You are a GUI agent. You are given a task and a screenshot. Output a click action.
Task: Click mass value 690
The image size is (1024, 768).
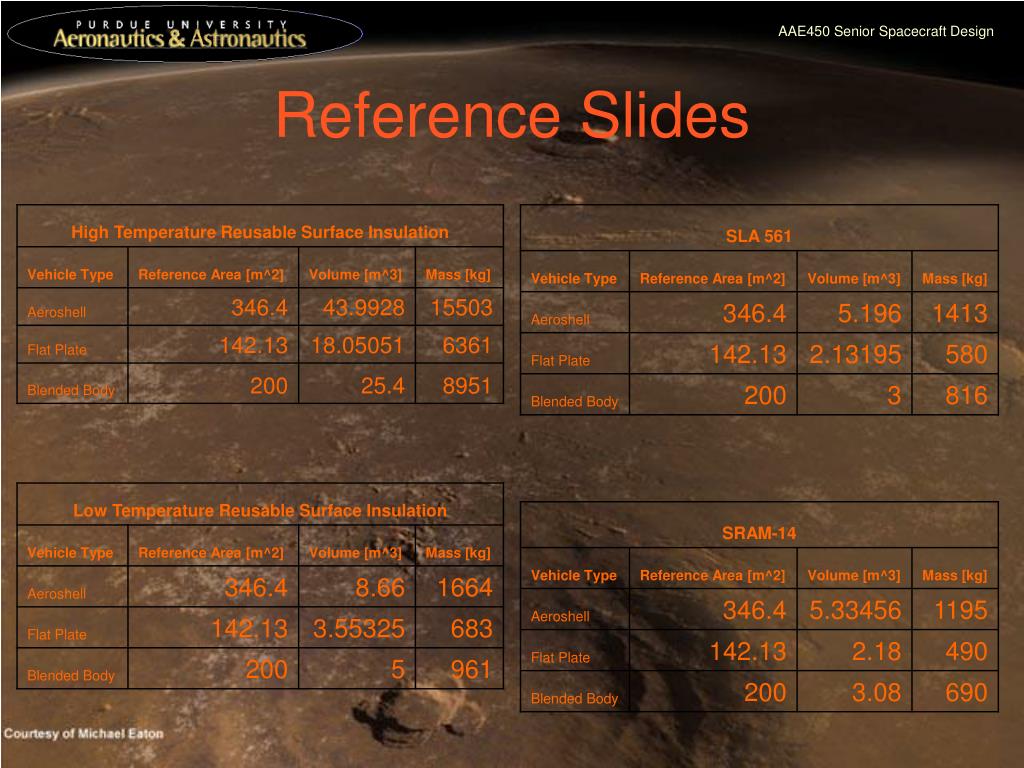tap(967, 693)
